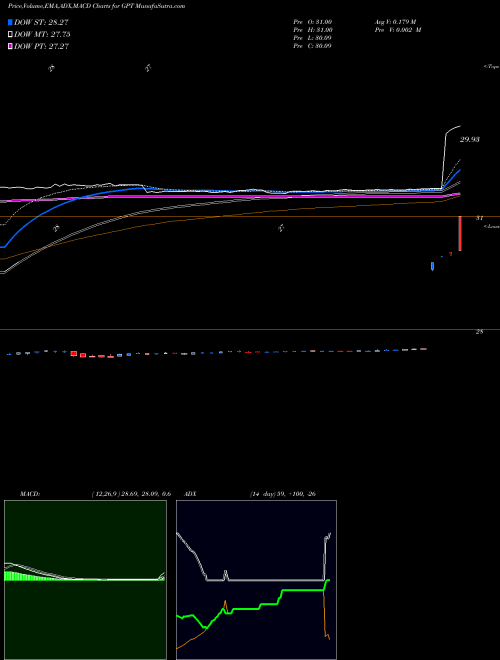Click the magenta DOW PT legend swatch
The height and width of the screenshot is (660, 500).
tap(10, 46)
